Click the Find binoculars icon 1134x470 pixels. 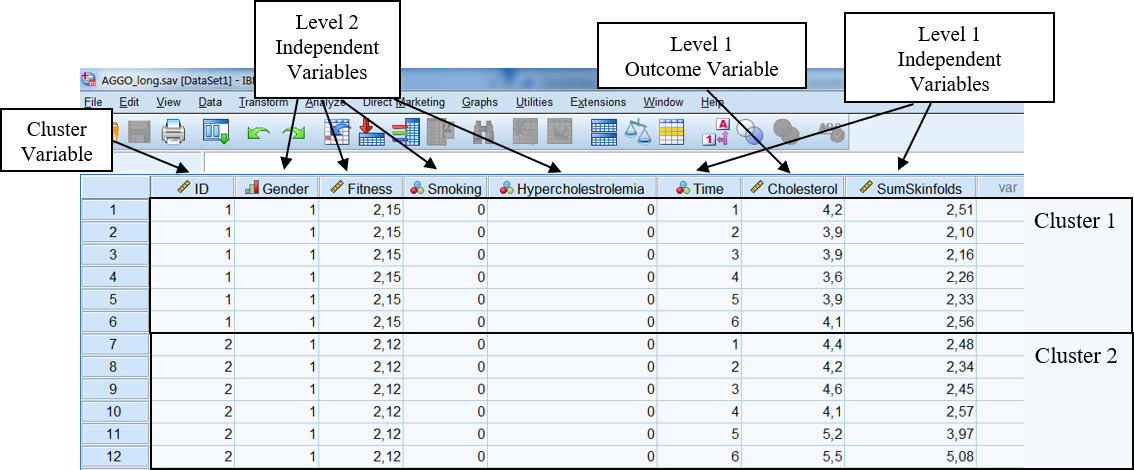point(484,132)
